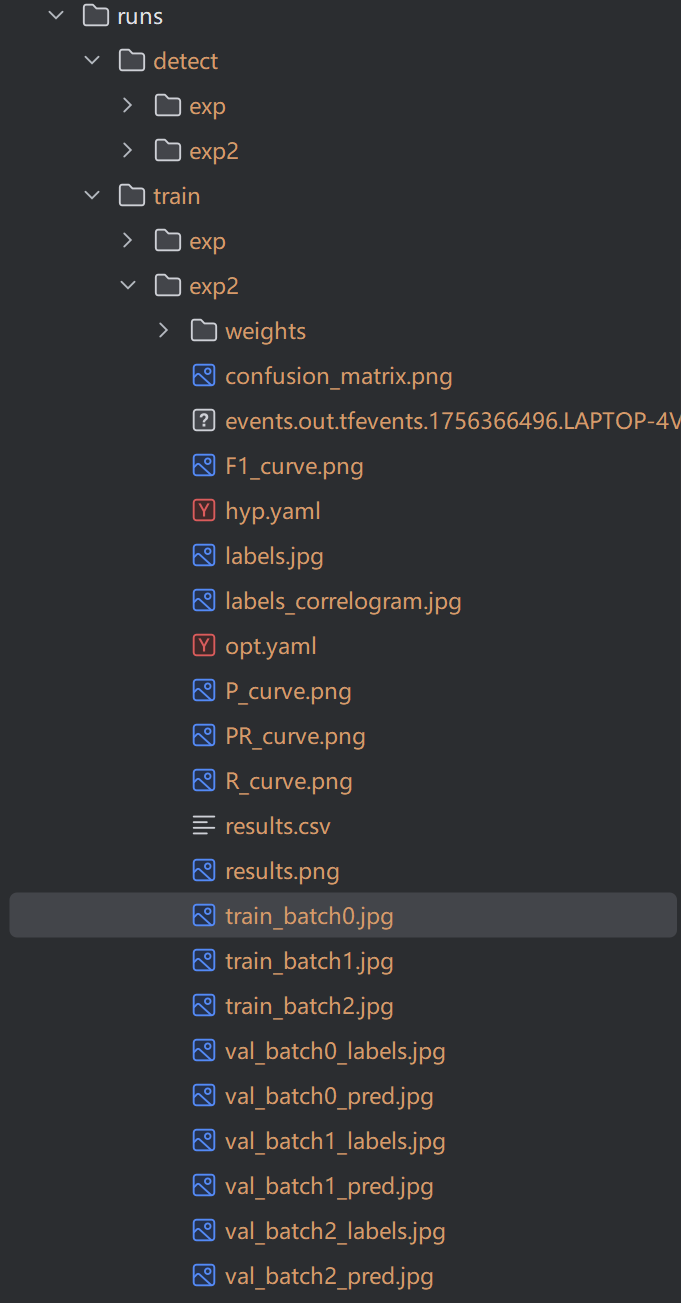Select the detect folder name
681x1303 pixels.
click(186, 62)
